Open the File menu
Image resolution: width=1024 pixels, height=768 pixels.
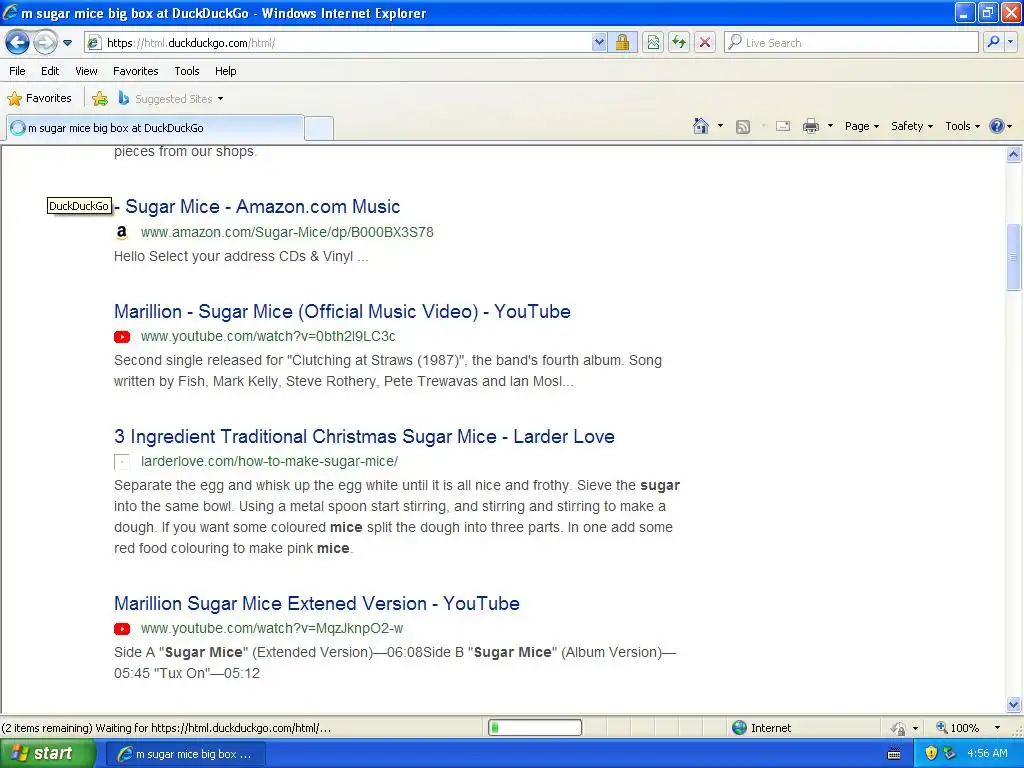tap(18, 71)
